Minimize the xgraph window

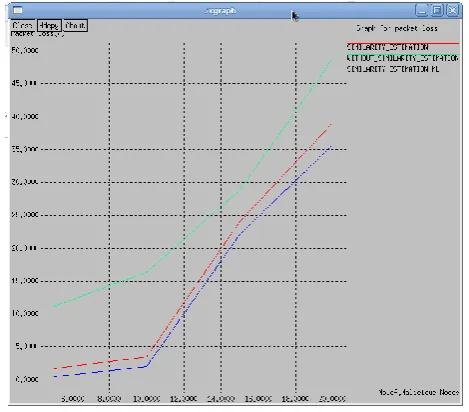pyautogui.click(x=421, y=11)
